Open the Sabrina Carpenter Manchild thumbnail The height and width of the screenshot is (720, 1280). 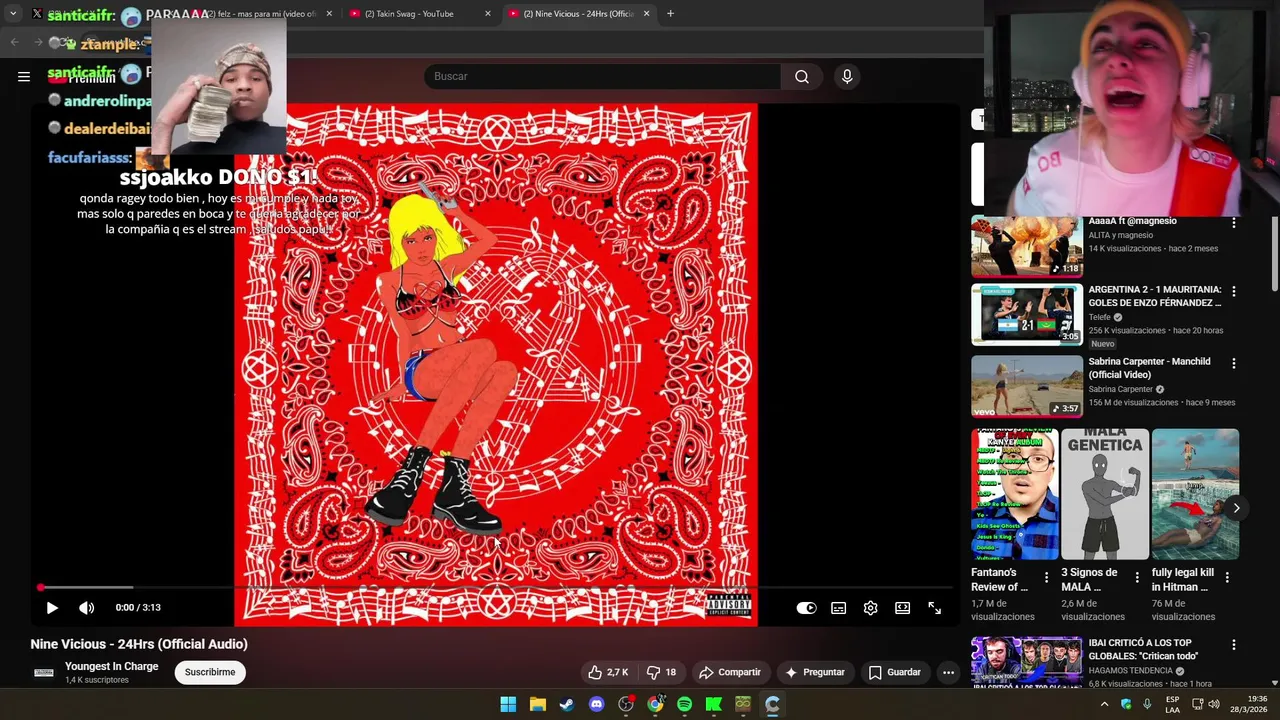point(1027,386)
